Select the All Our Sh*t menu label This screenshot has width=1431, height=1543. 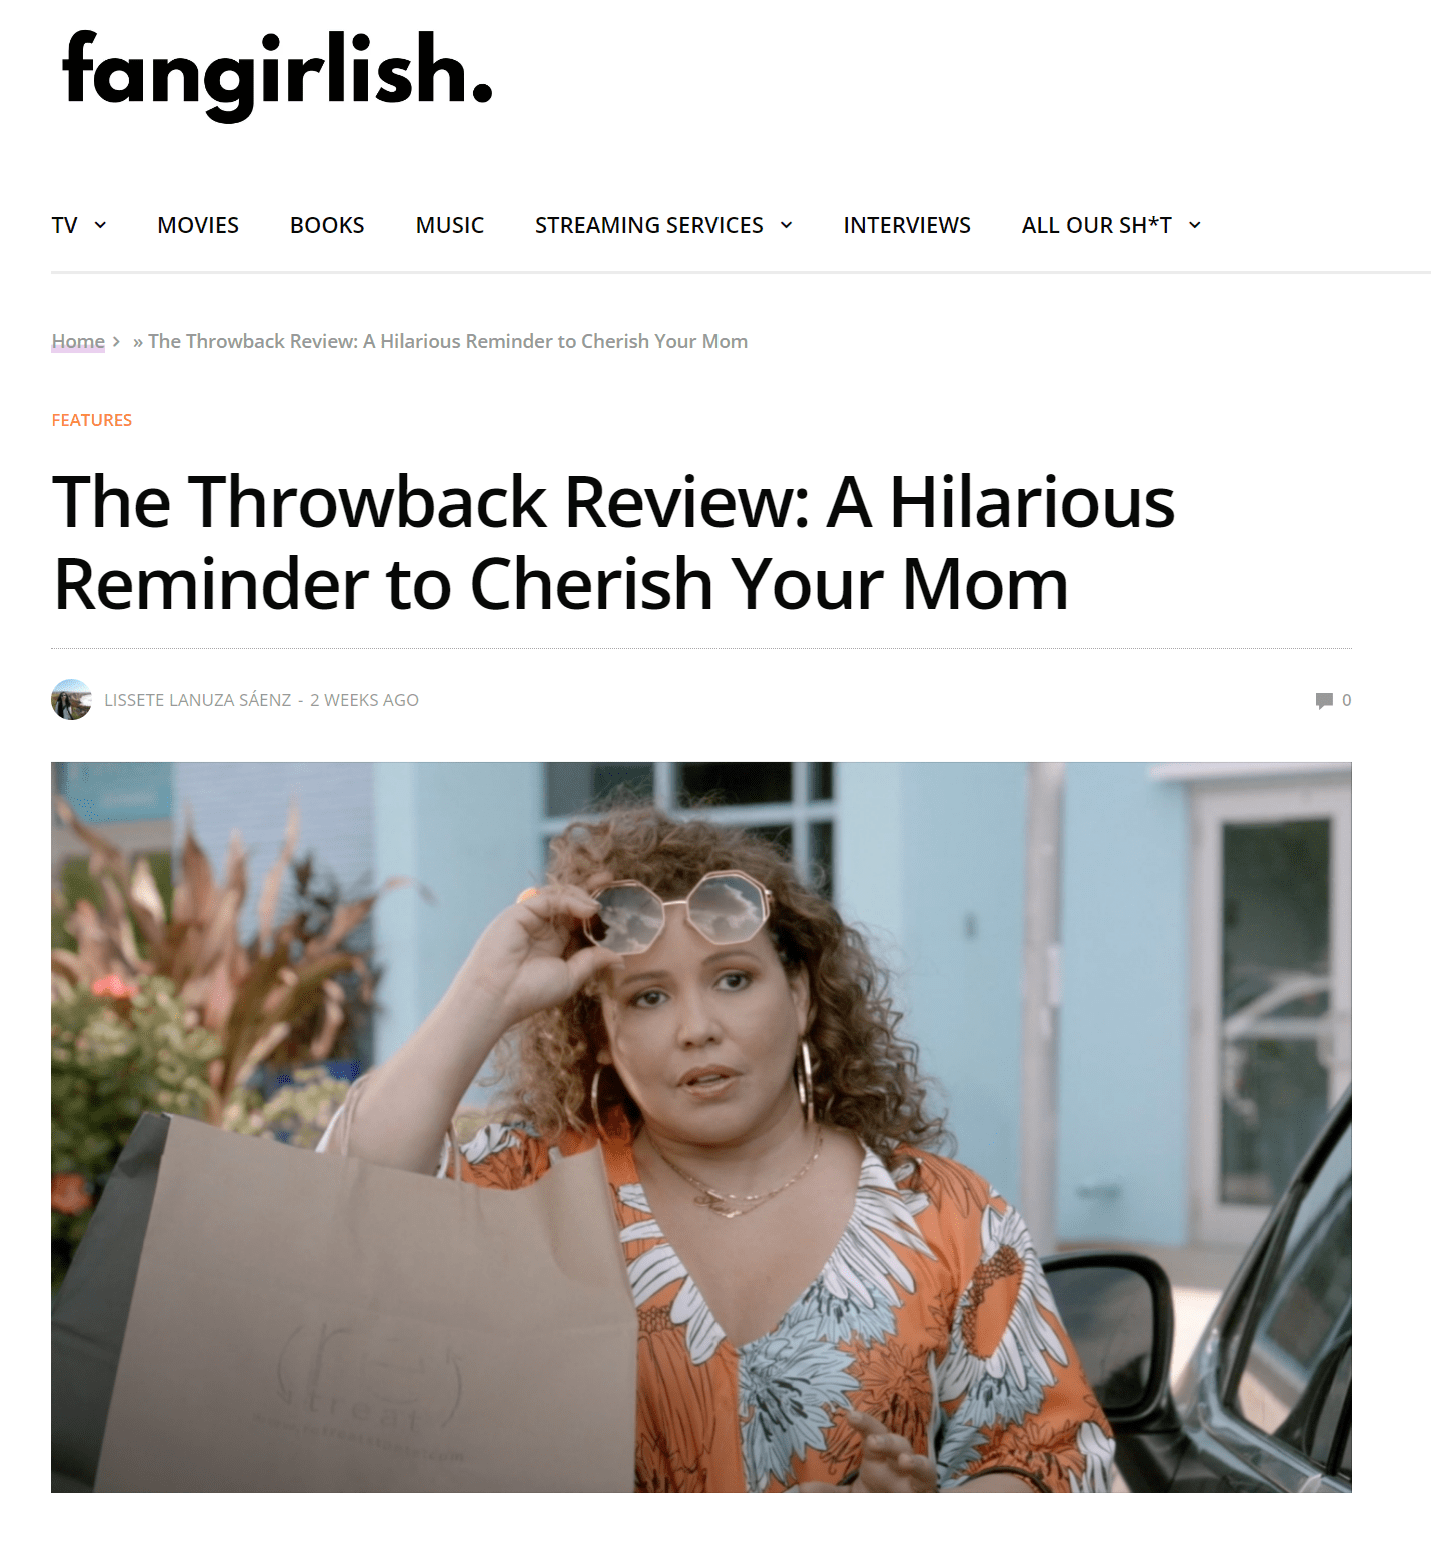click(1096, 225)
